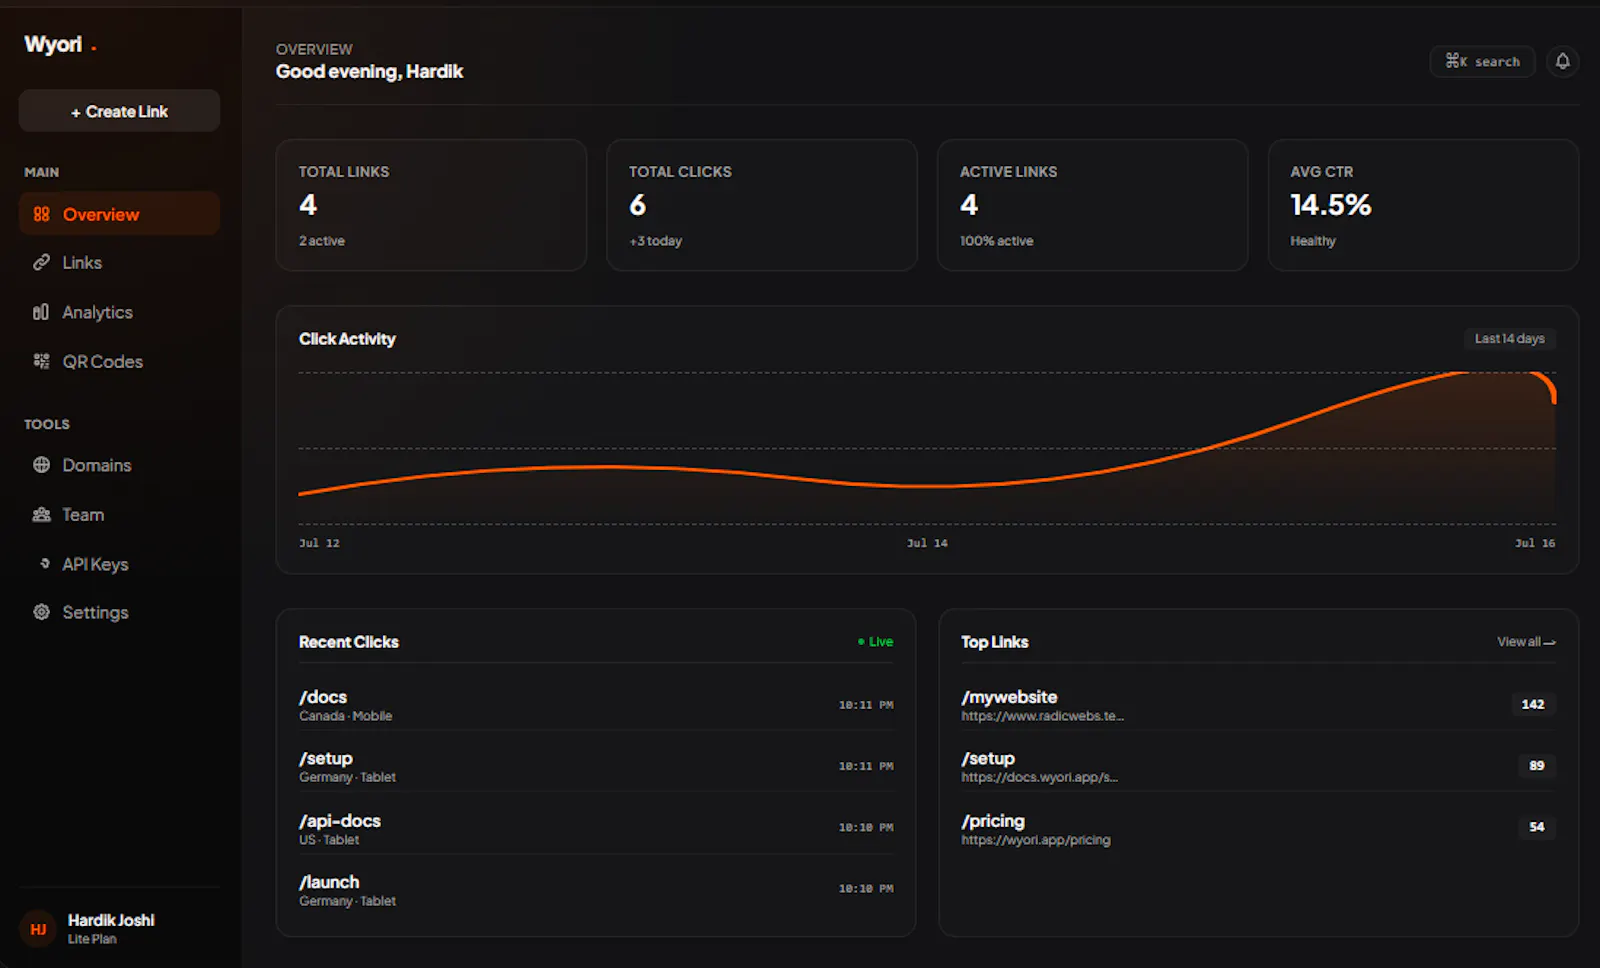Click the API Keys key icon

coord(44,563)
